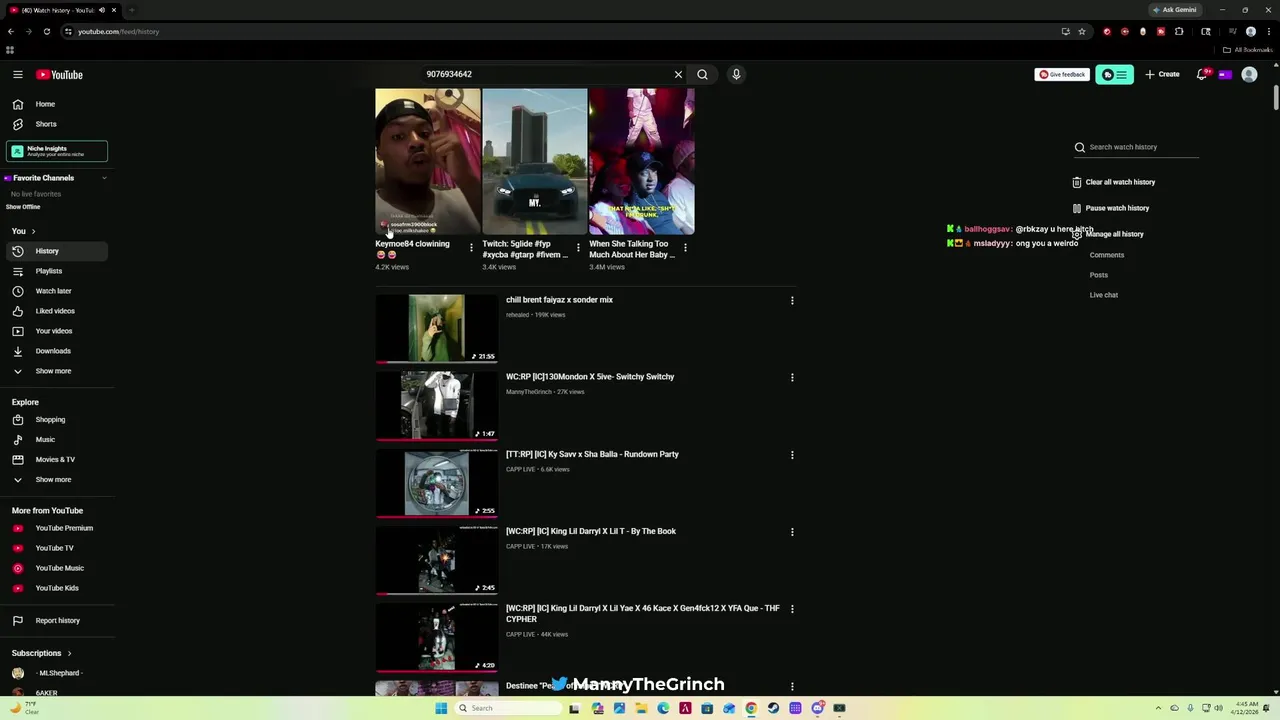Open Music under Explore
This screenshot has width=1280, height=720.
[x=57, y=440]
